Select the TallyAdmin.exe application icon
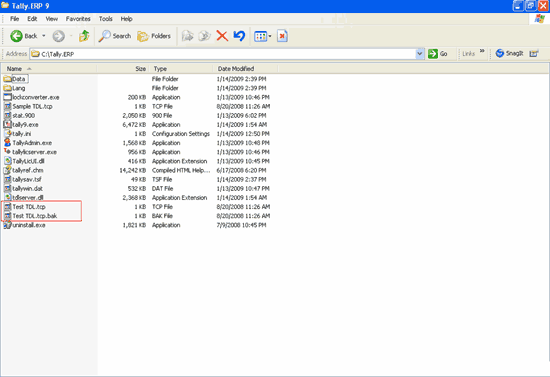550x377 pixels. (x=7, y=142)
